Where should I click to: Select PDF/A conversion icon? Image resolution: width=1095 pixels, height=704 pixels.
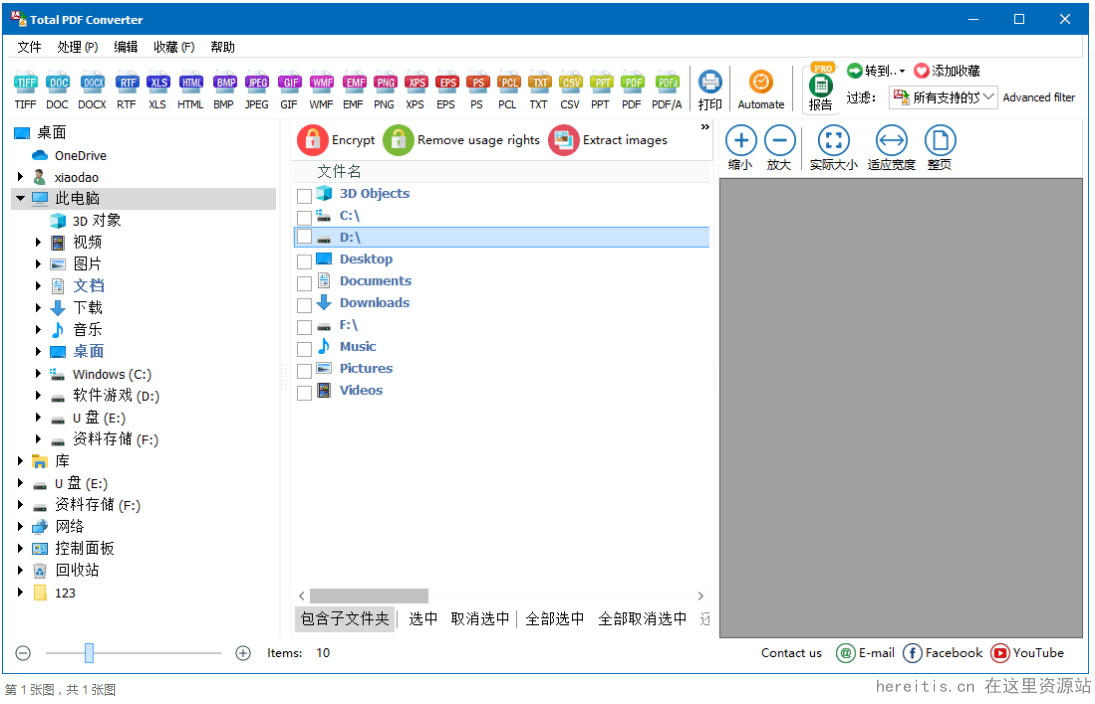[x=667, y=83]
